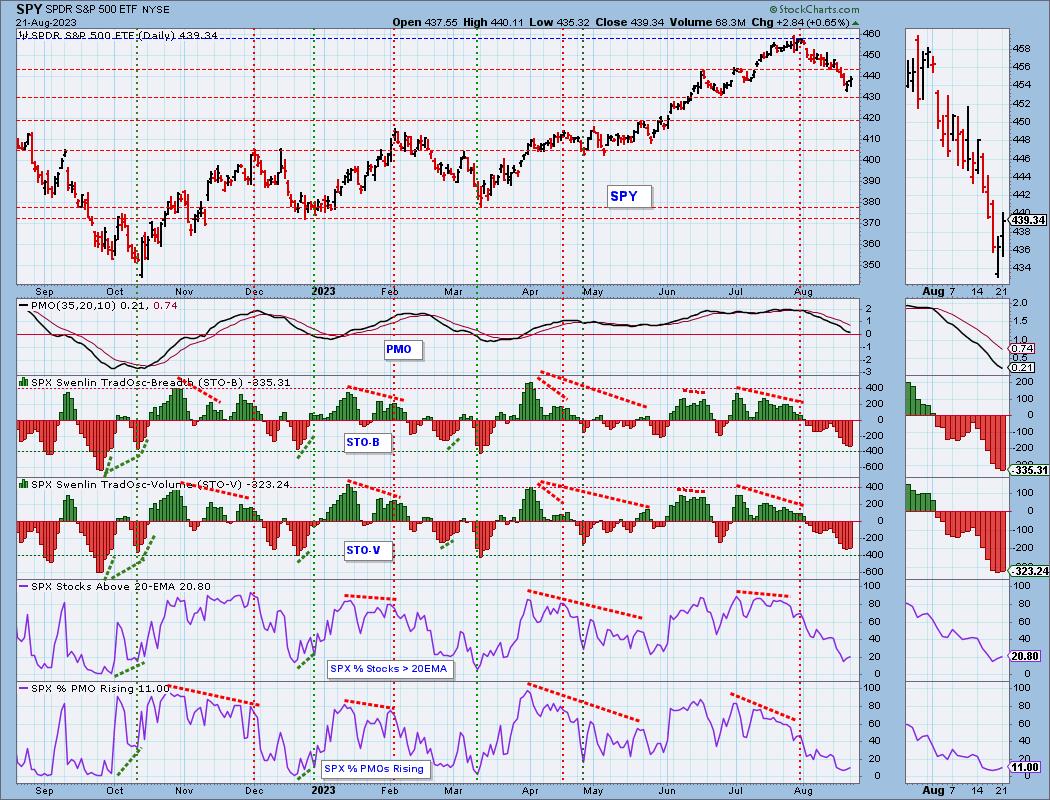Viewport: 1050px width, 800px height.
Task: Click the 0.74 PMO signal value tag
Action: point(1023,349)
